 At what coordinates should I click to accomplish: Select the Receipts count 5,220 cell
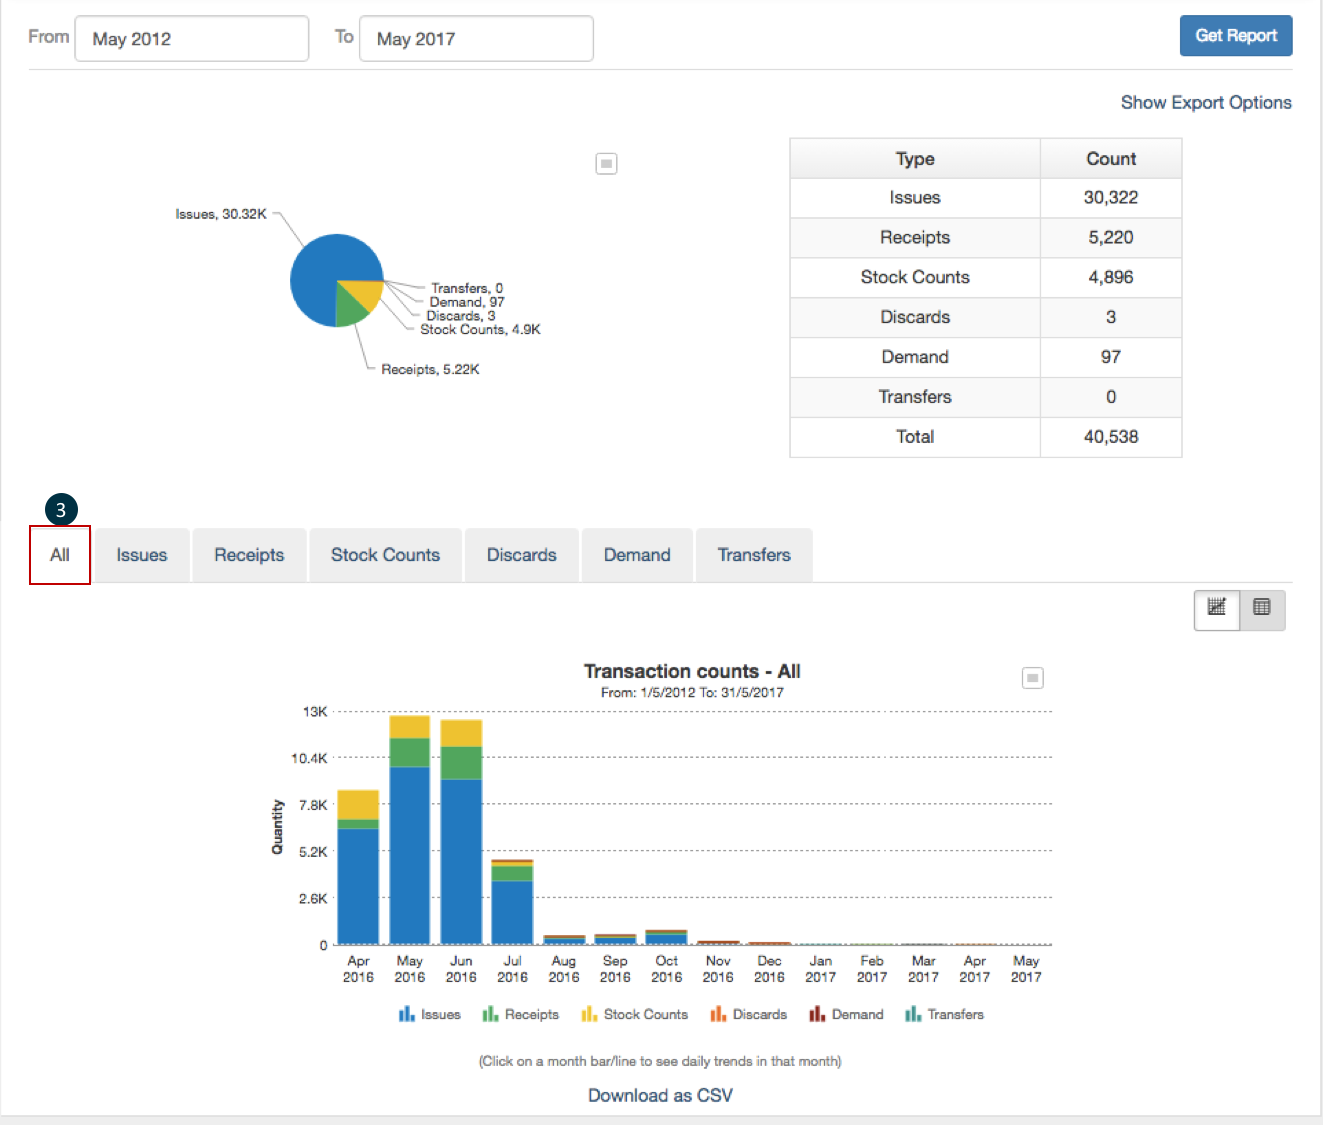pos(1111,238)
